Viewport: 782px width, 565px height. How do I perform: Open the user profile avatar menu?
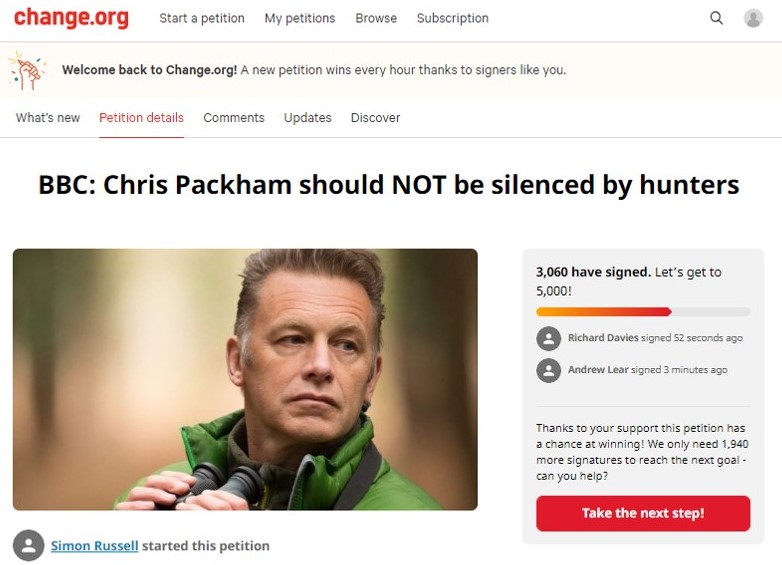[753, 18]
